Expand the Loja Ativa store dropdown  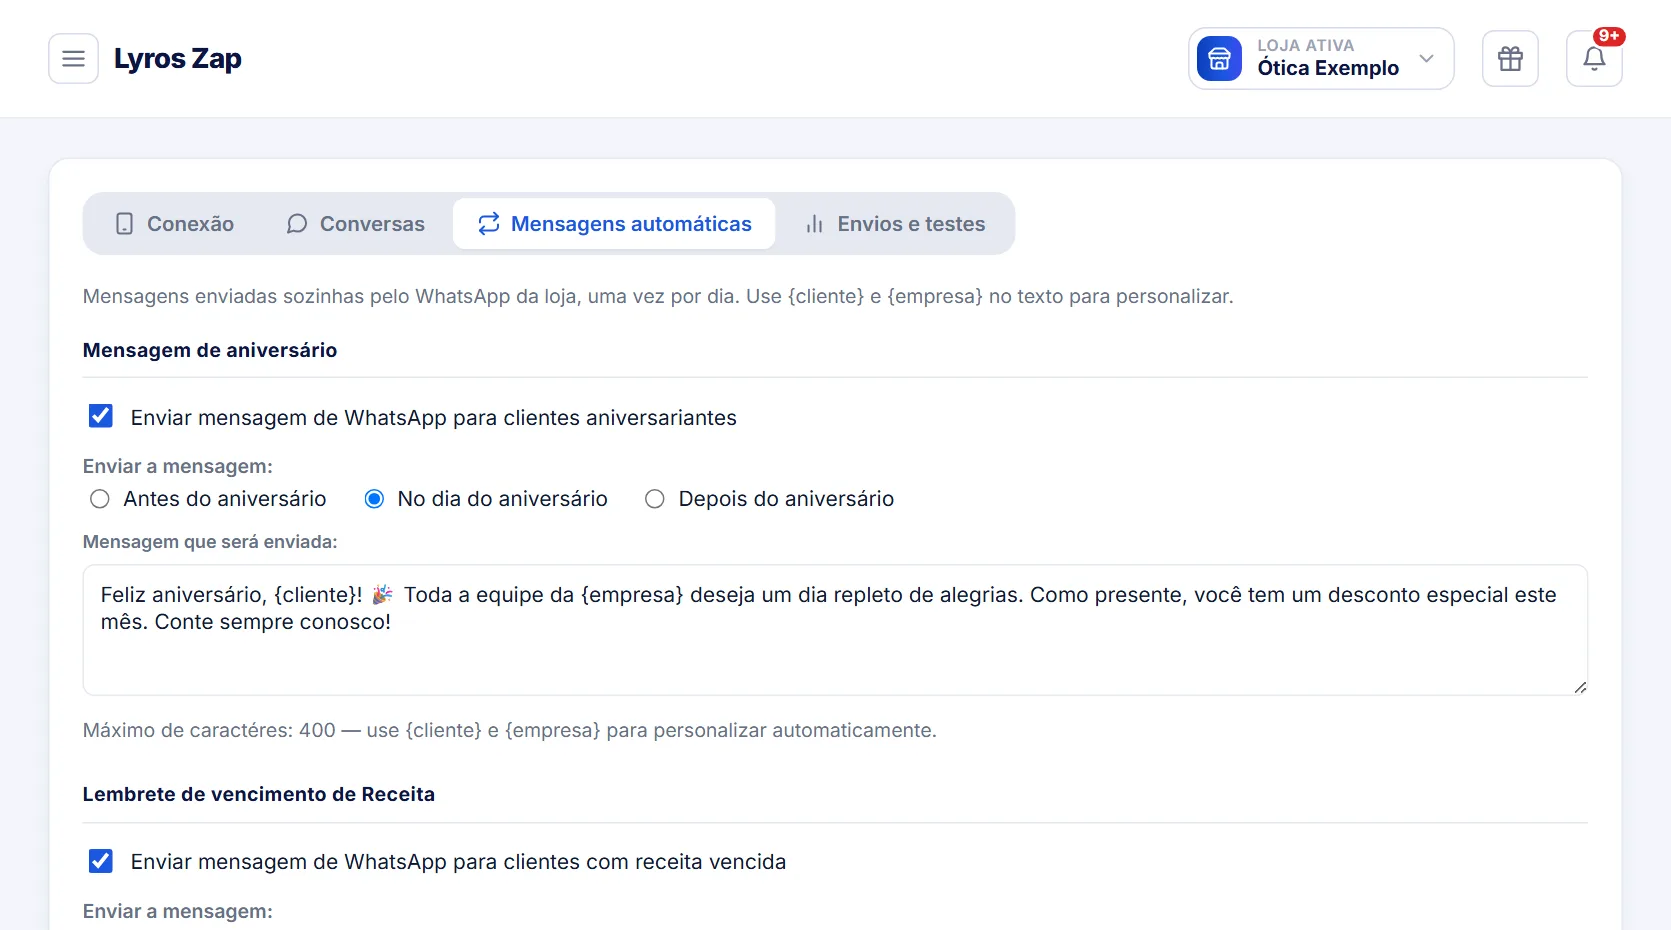[1321, 59]
